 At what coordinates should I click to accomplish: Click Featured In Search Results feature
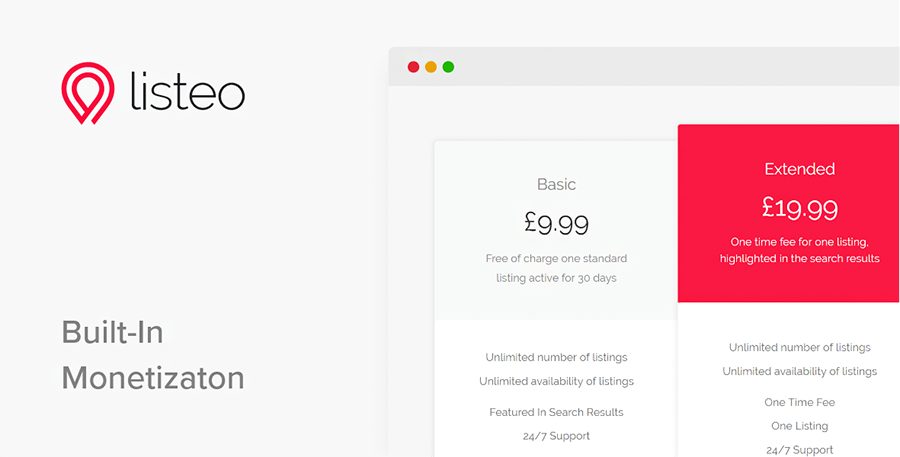(x=556, y=412)
